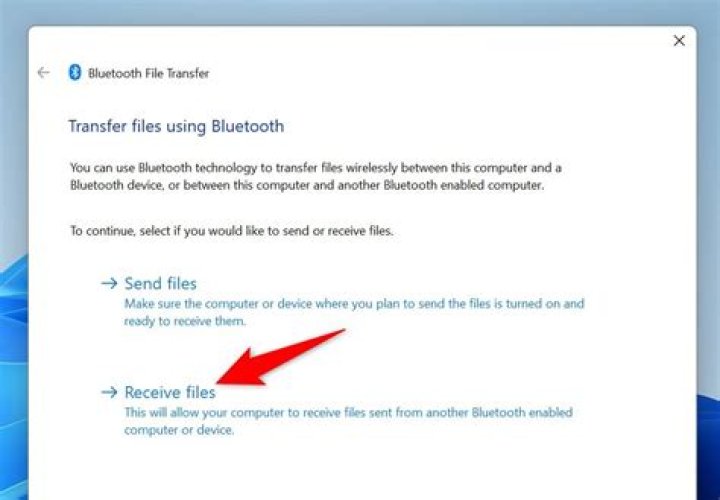Screen dimensions: 720x500
Task: Choose the Send files option
Action: [x=160, y=283]
